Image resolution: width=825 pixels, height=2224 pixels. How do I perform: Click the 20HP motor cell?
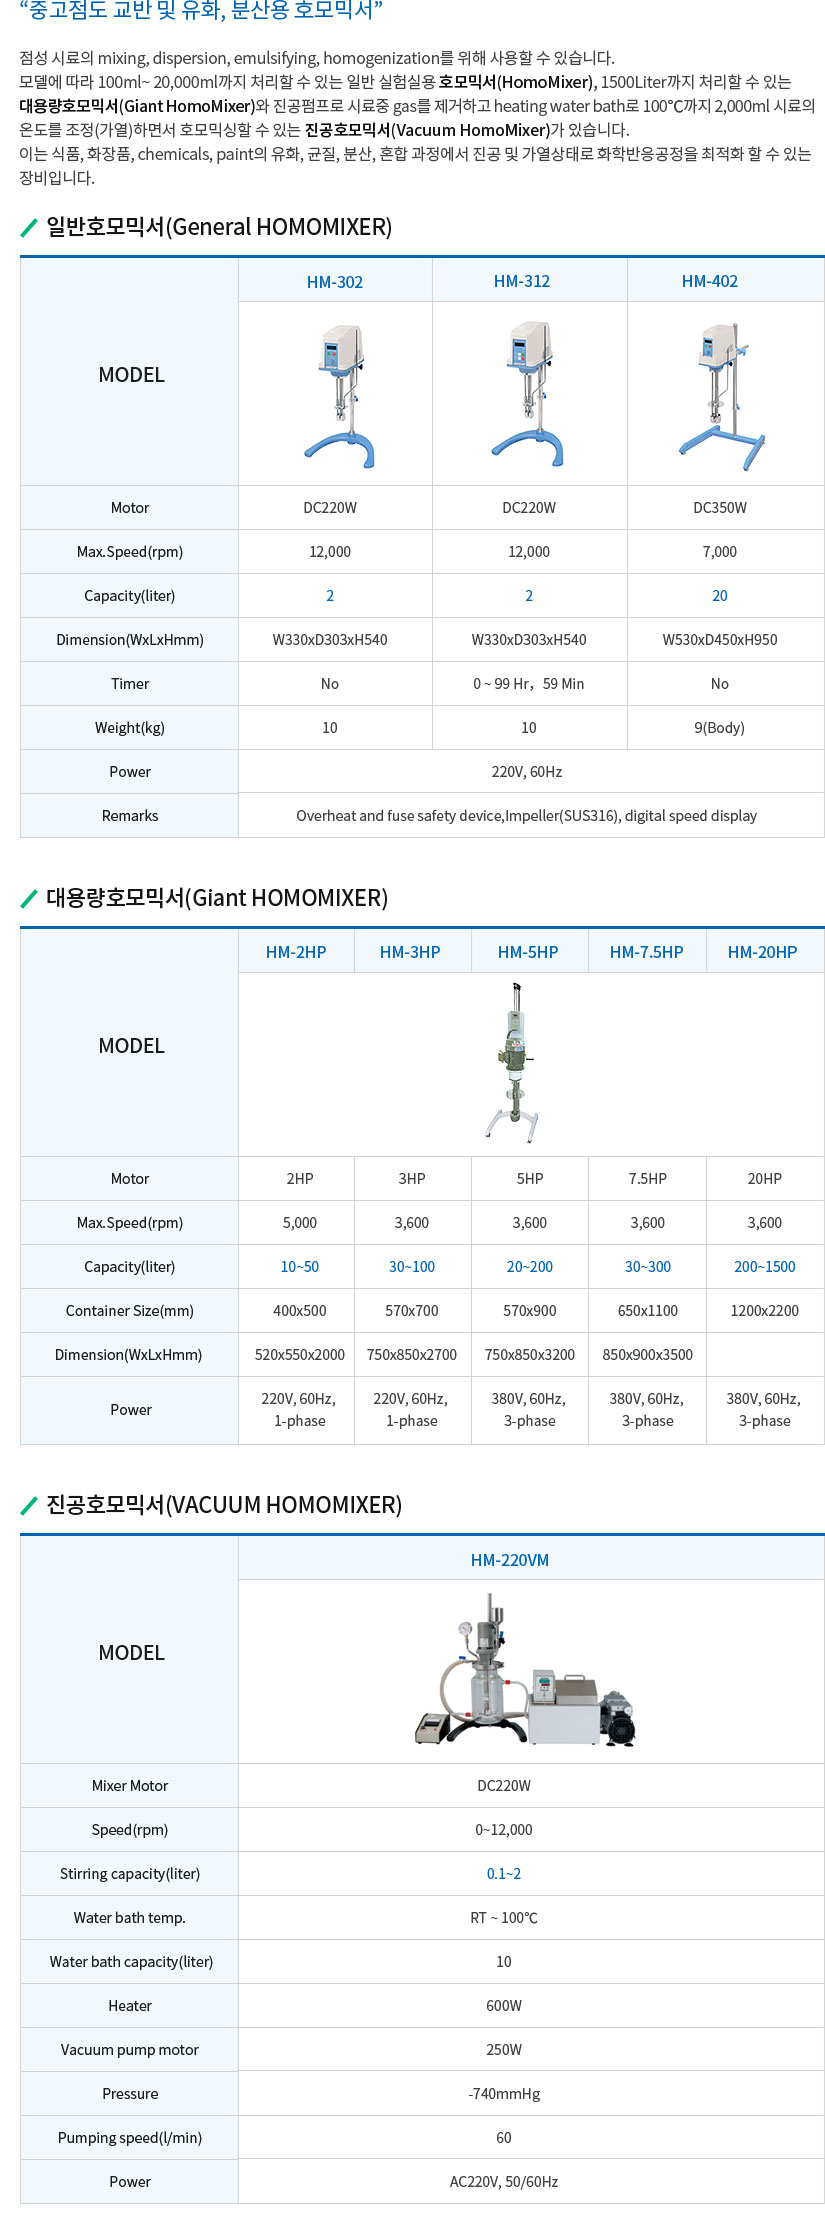[765, 1179]
